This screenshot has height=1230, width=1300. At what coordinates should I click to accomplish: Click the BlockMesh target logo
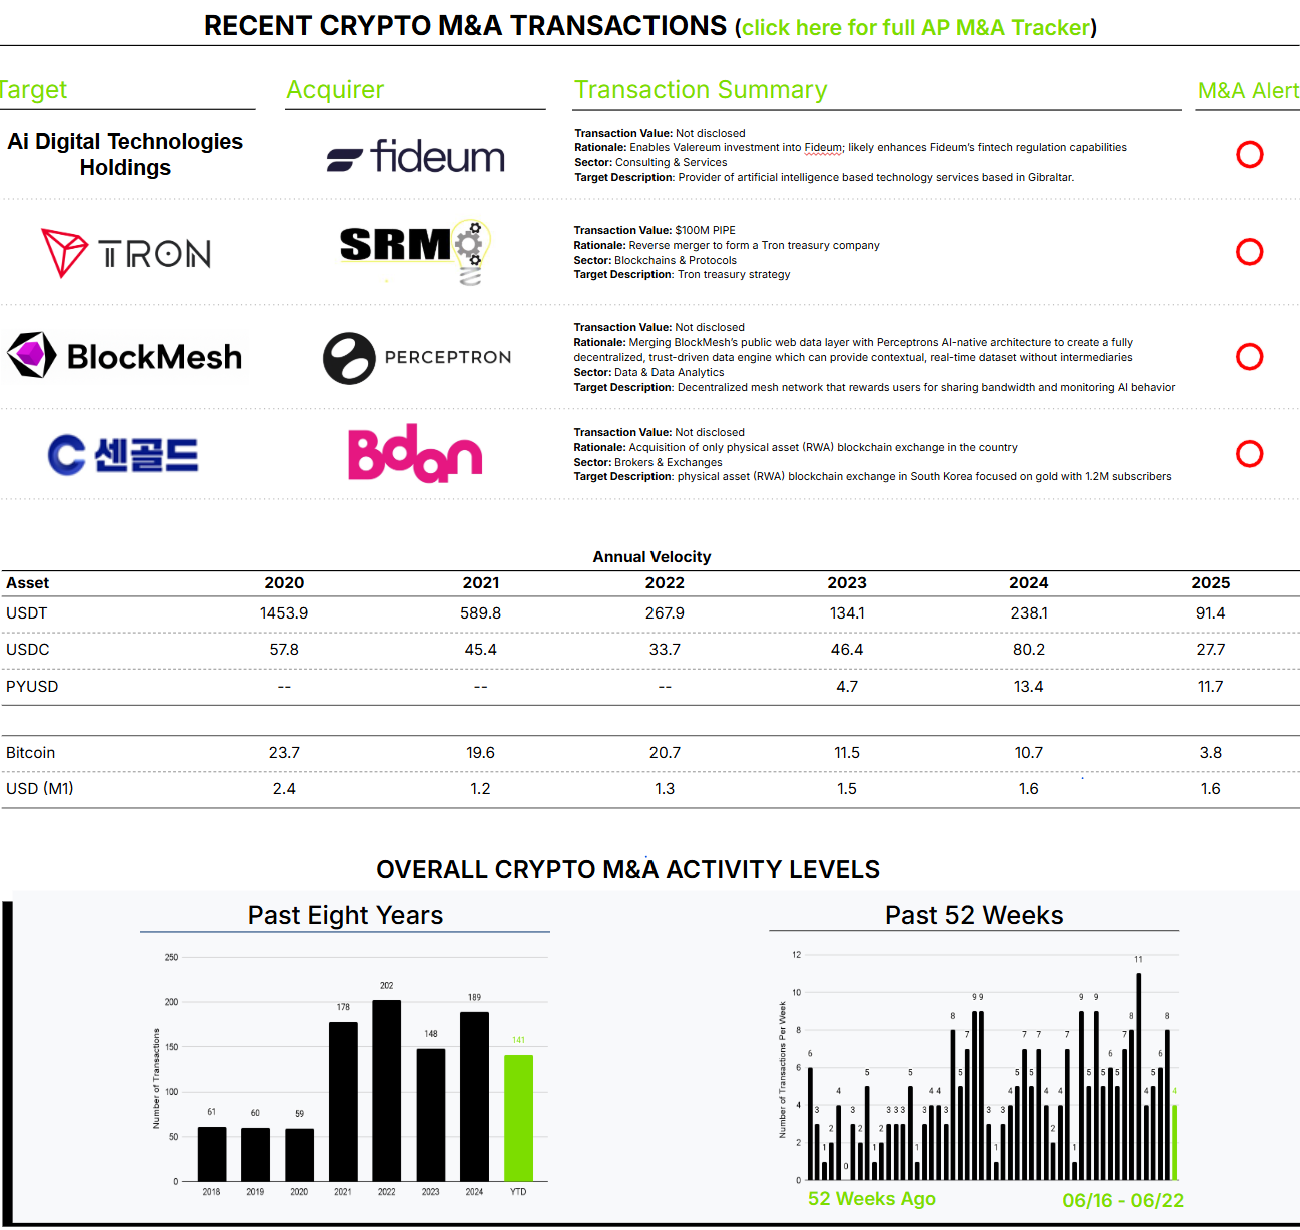tap(125, 356)
